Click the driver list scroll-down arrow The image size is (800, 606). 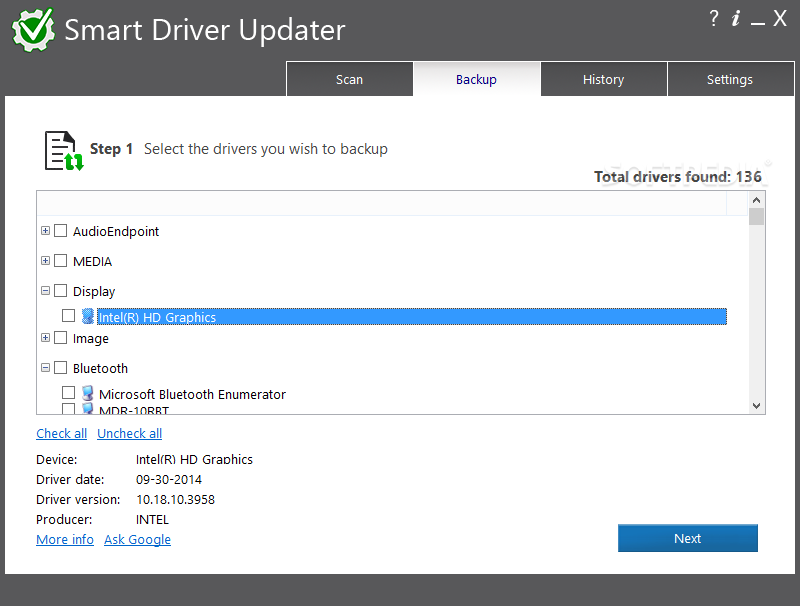(757, 406)
